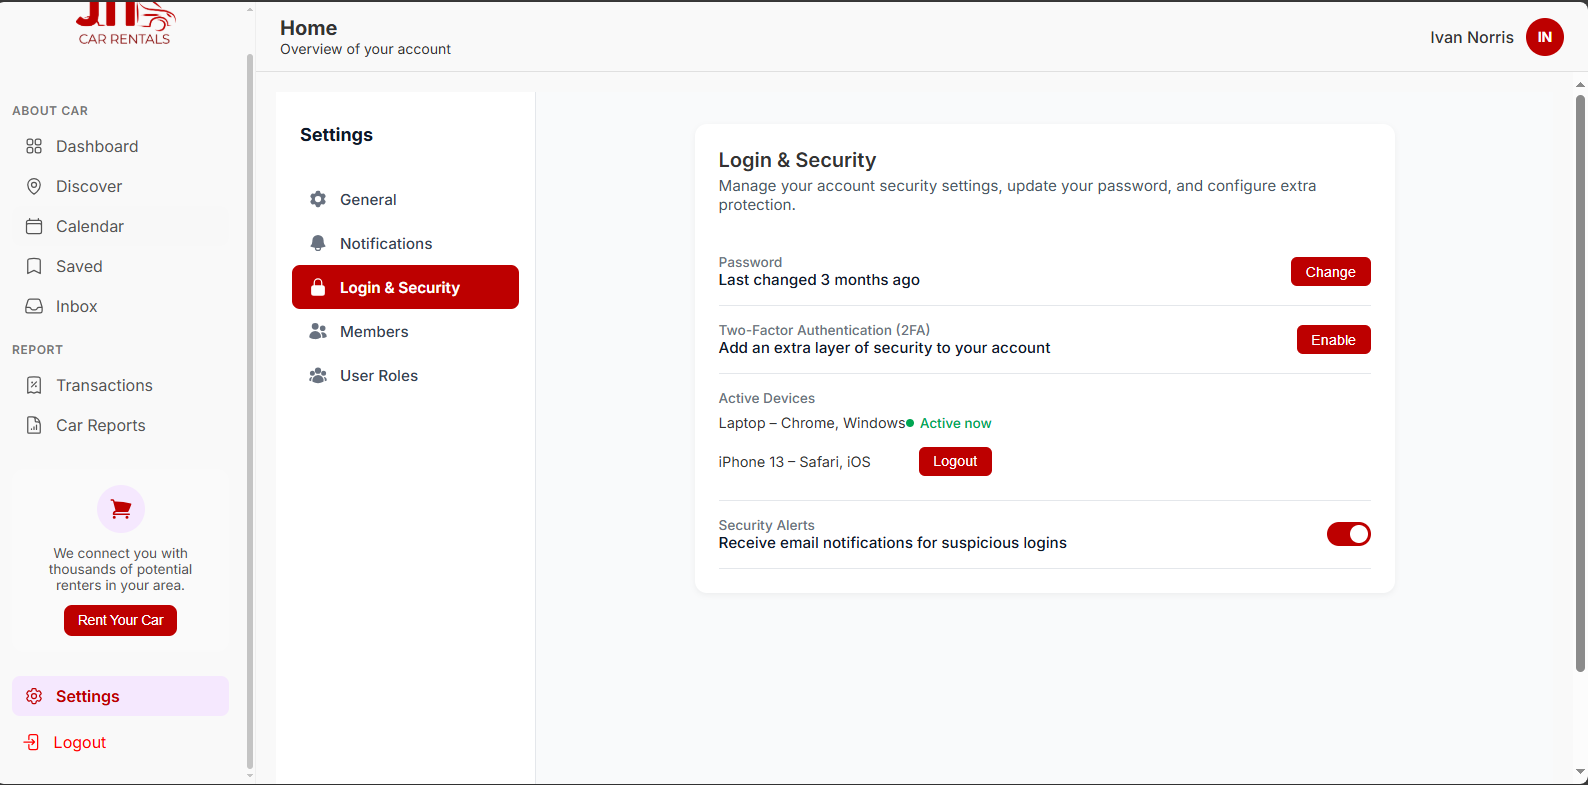Click the Logout door icon

(x=32, y=742)
